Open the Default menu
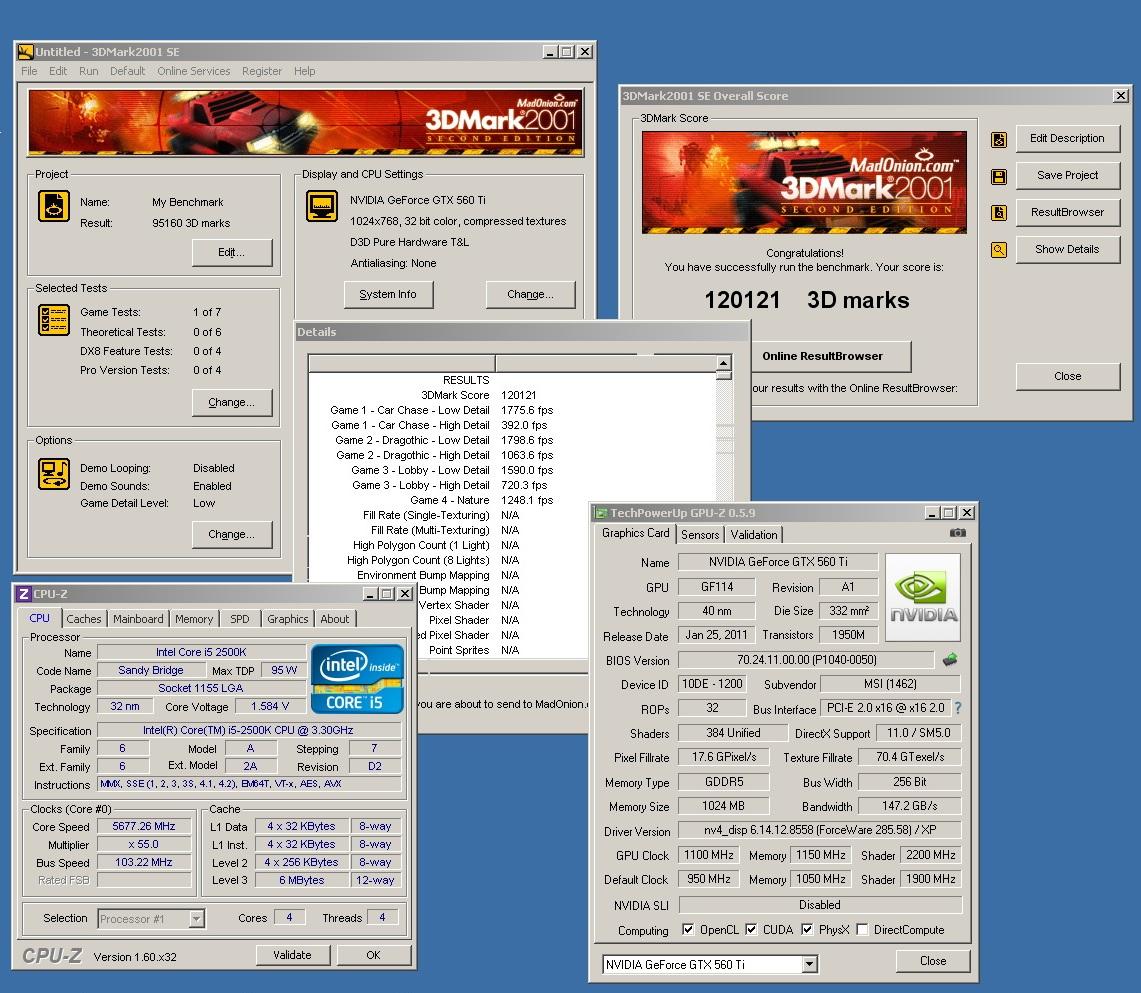This screenshot has width=1141, height=993. [x=127, y=71]
